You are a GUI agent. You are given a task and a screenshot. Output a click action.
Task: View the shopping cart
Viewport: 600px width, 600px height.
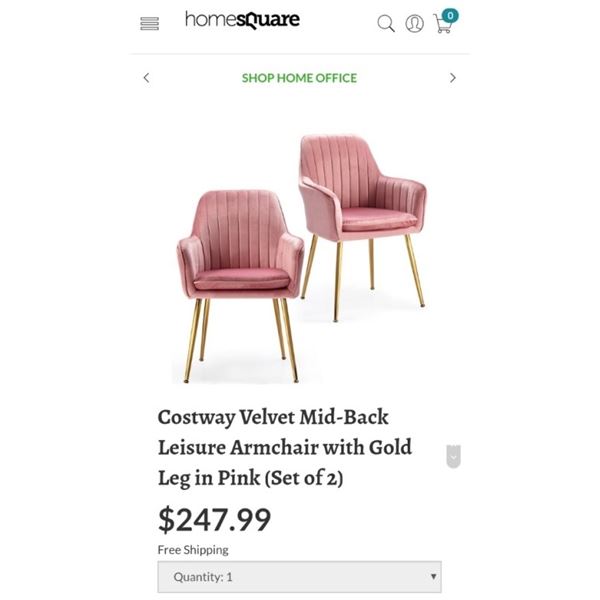pos(442,24)
